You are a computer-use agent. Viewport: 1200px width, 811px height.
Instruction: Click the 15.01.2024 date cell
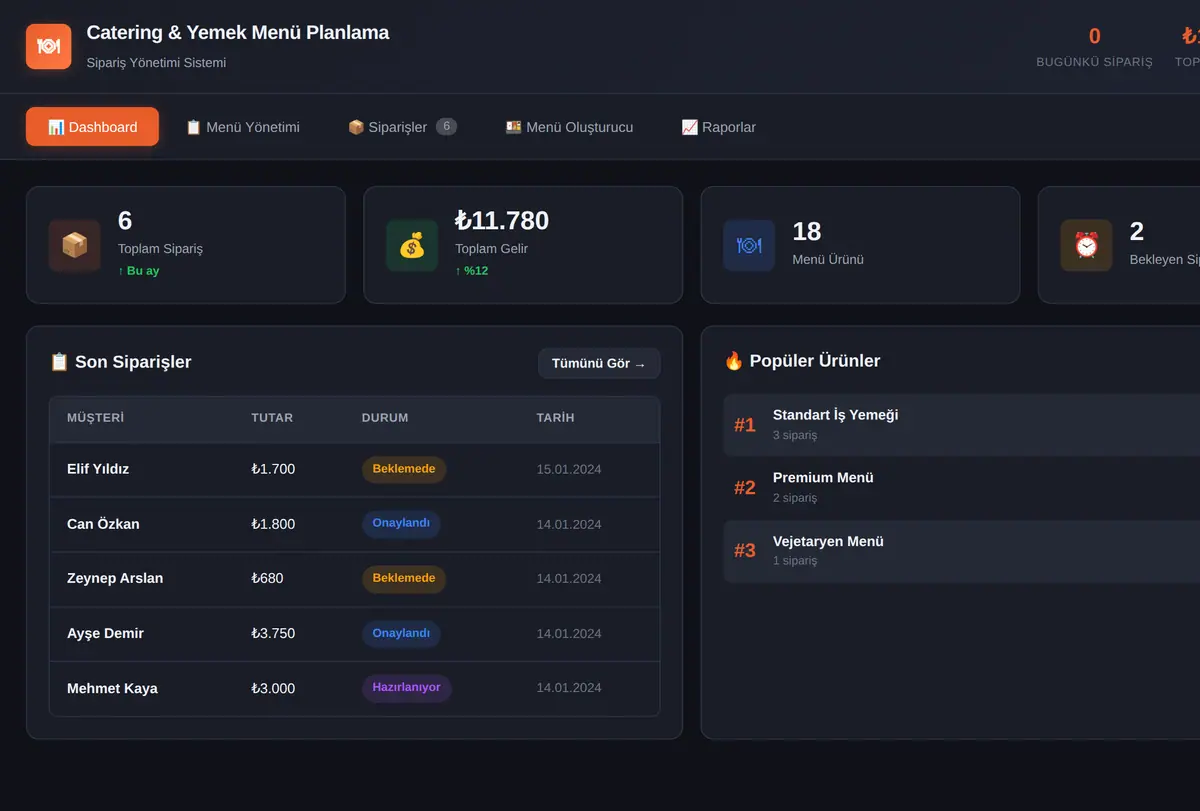click(569, 469)
